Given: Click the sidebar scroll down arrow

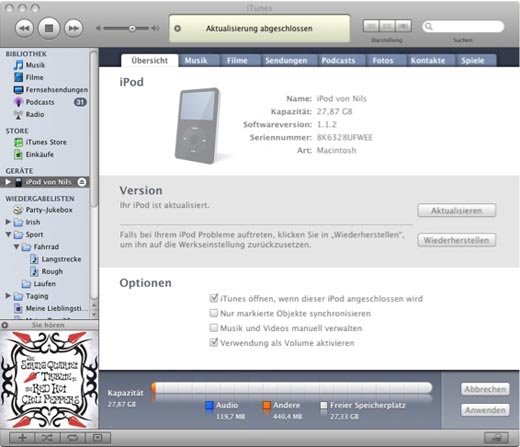Looking at the screenshot, I should point(94,314).
